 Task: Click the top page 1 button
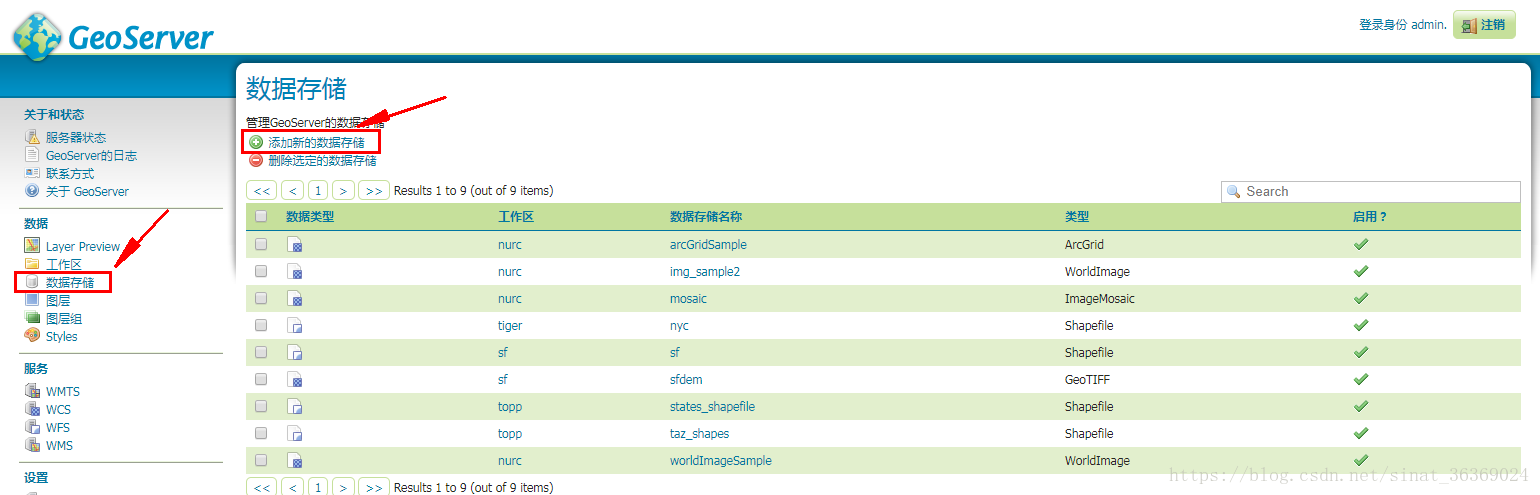tap(318, 191)
